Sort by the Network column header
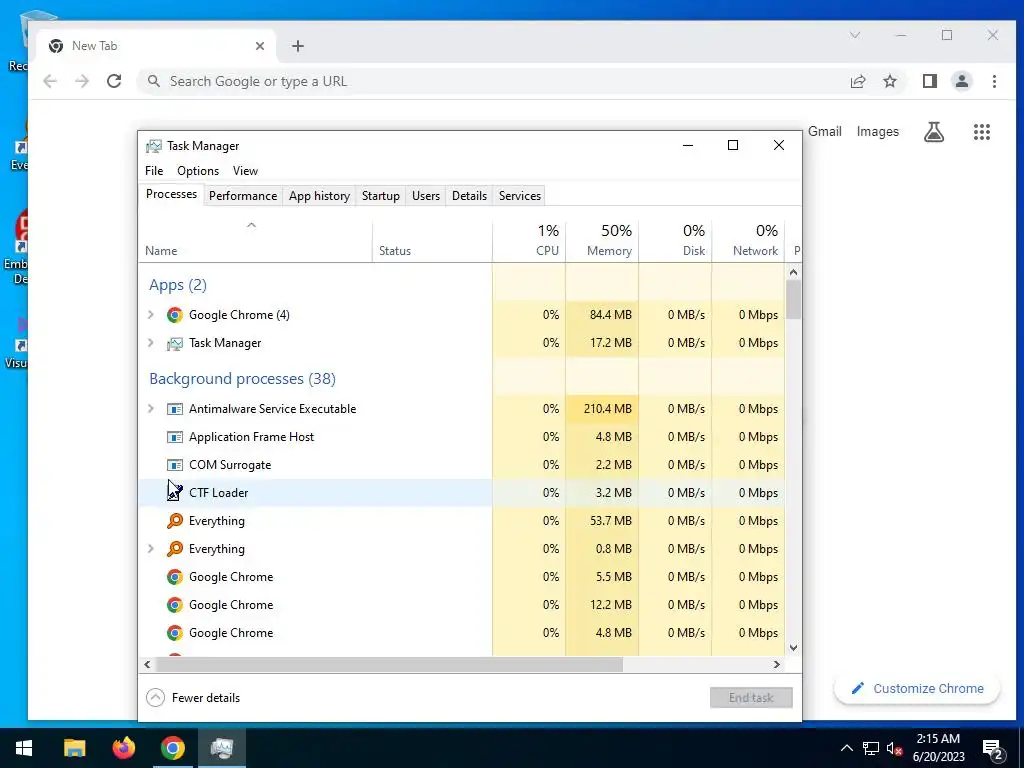The width and height of the screenshot is (1024, 768). [748, 240]
